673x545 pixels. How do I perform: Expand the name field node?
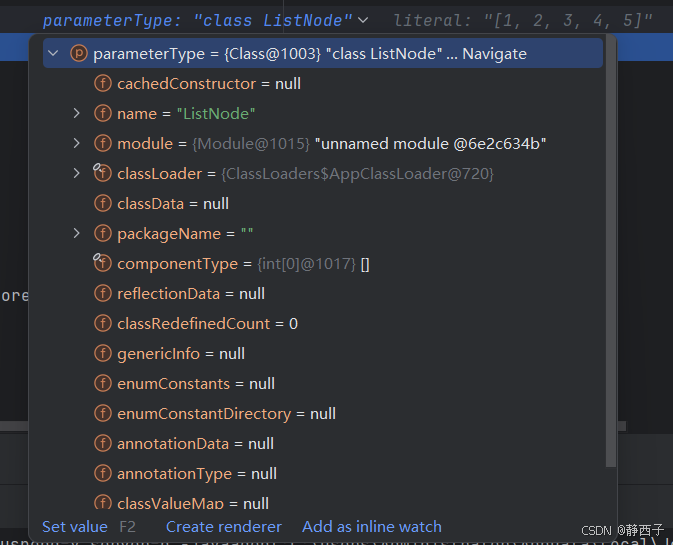tap(76, 113)
